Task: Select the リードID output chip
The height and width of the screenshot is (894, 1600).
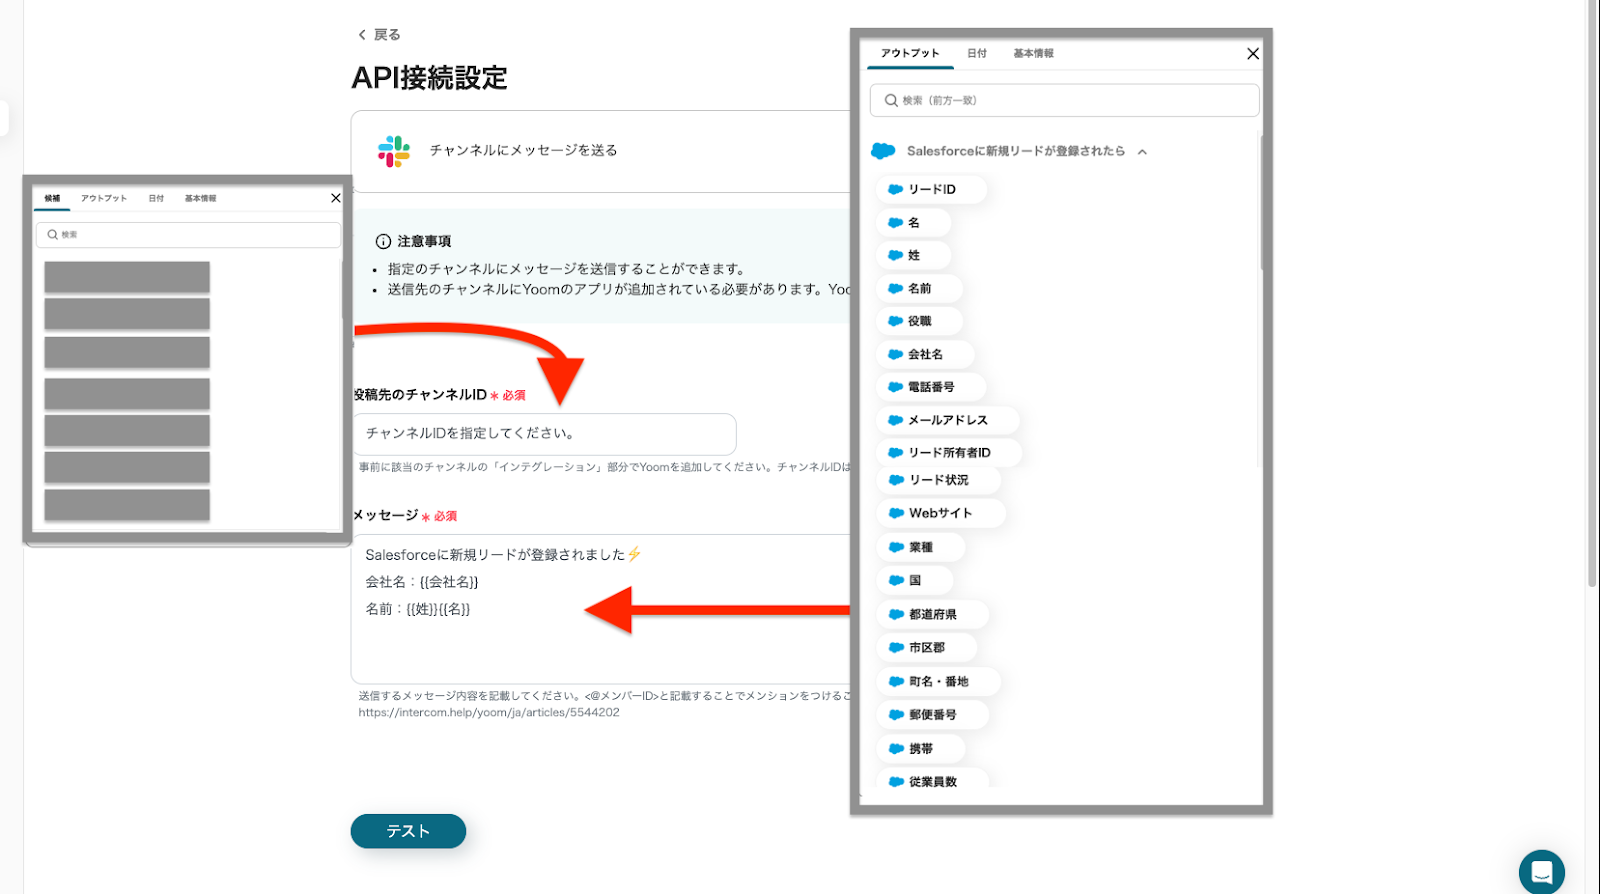Action: click(931, 189)
